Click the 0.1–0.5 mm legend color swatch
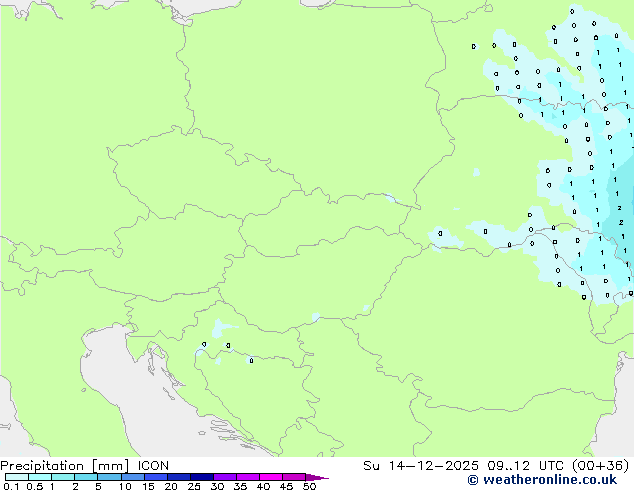The image size is (634, 490). click(17, 477)
